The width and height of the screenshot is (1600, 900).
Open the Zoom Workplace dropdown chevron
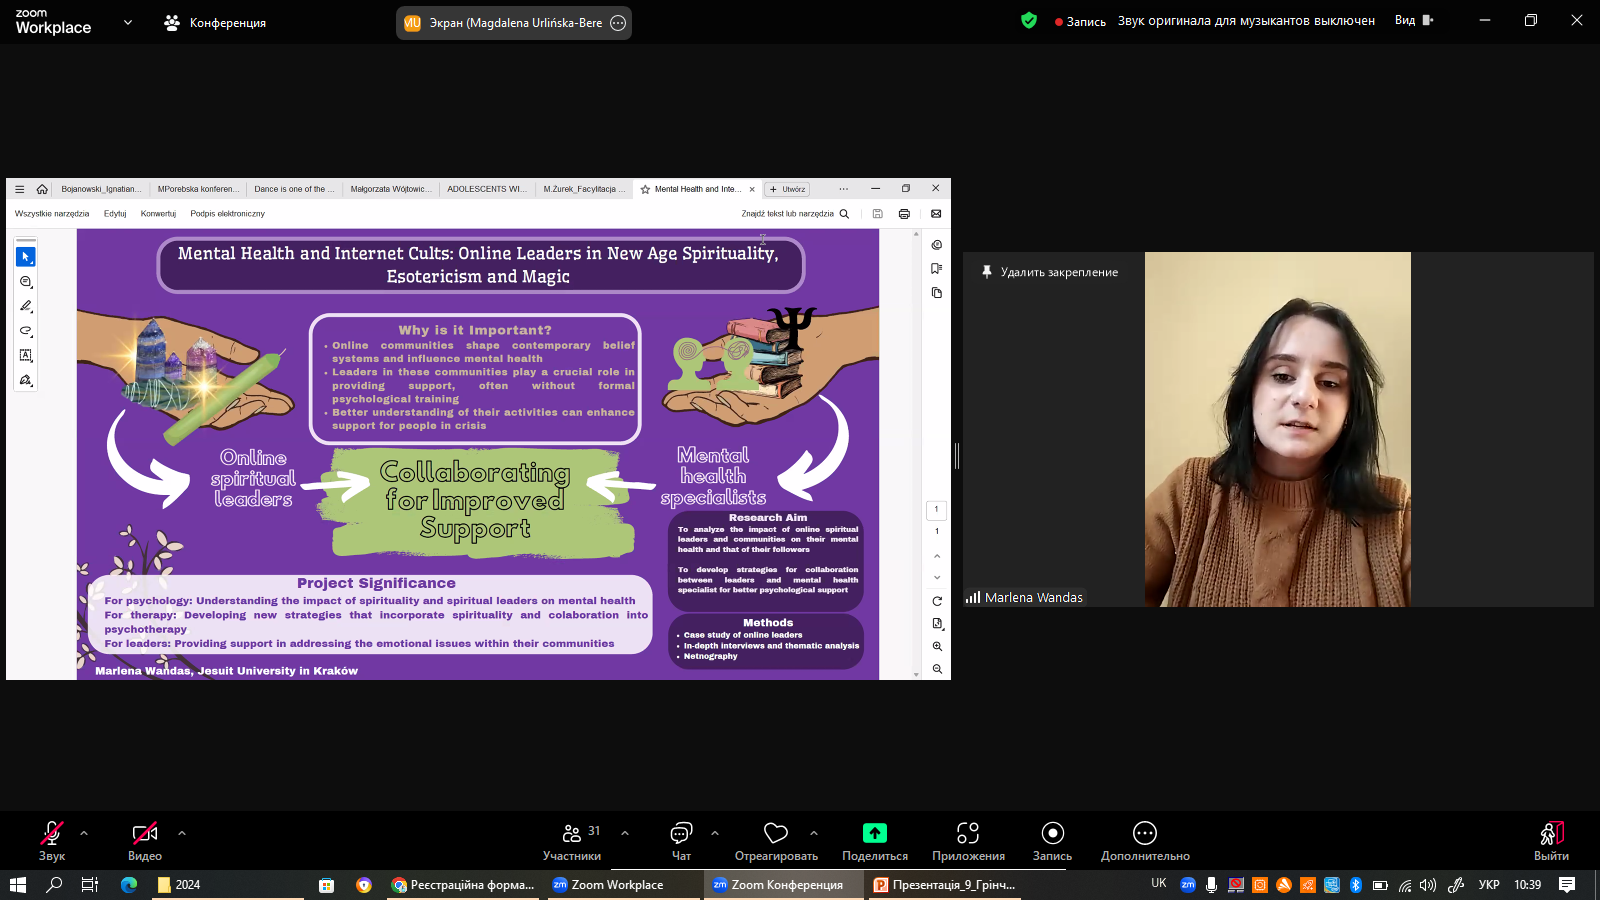click(128, 22)
